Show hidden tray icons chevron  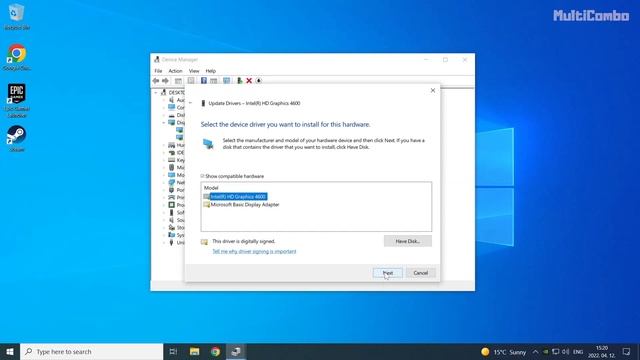pyautogui.click(x=535, y=352)
